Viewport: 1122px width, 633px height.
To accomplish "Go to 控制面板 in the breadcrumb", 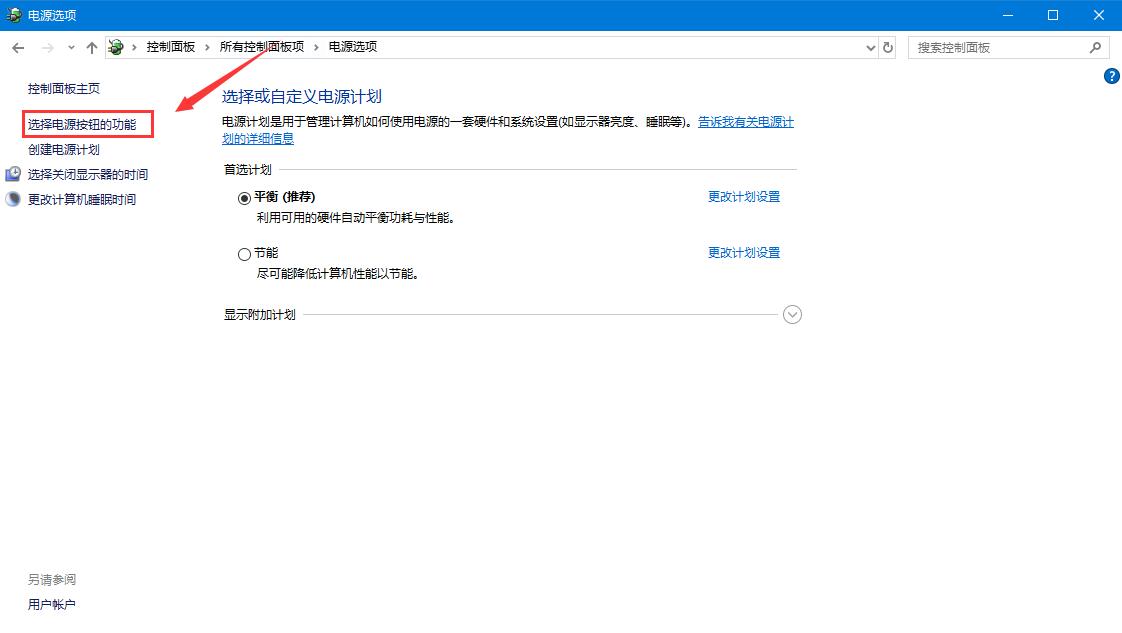I will [170, 47].
